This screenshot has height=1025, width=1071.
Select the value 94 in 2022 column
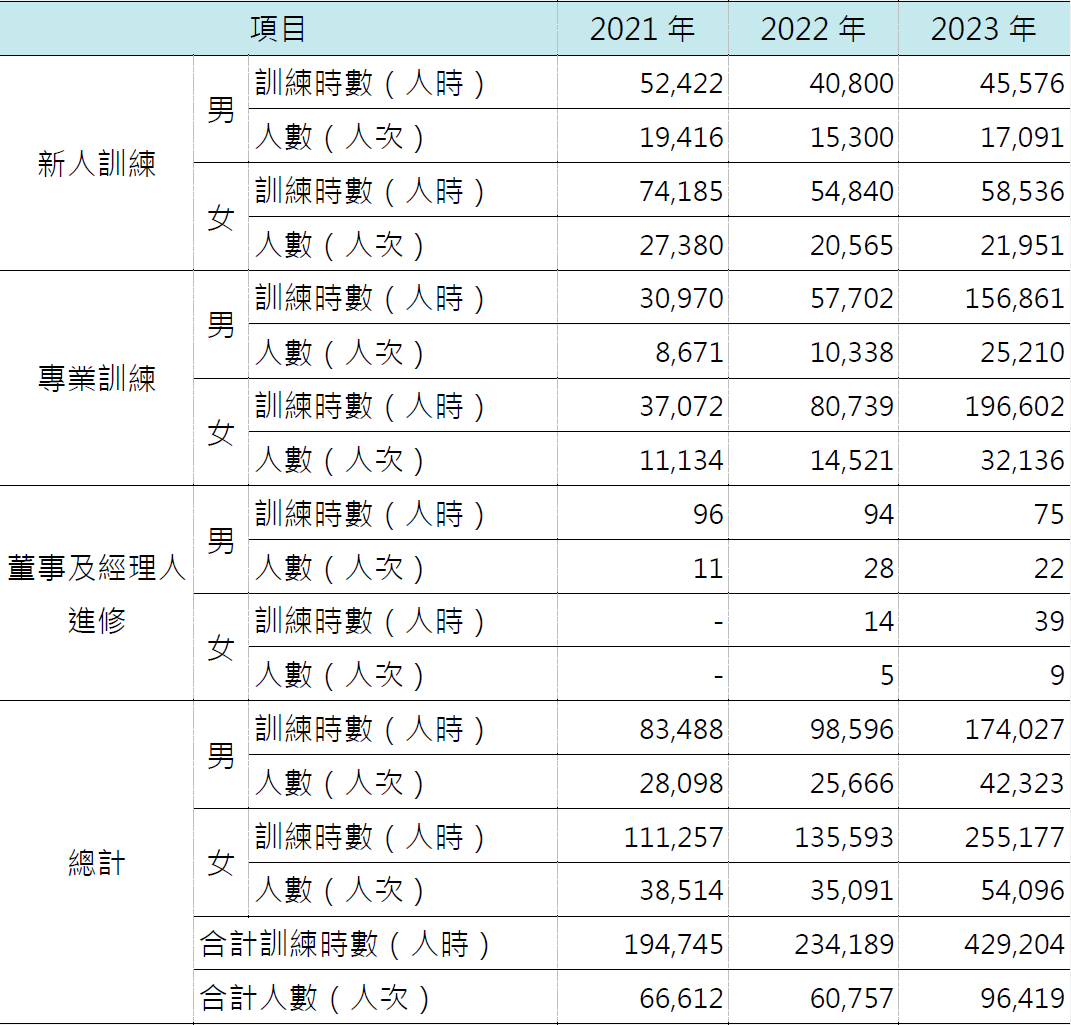click(x=878, y=514)
